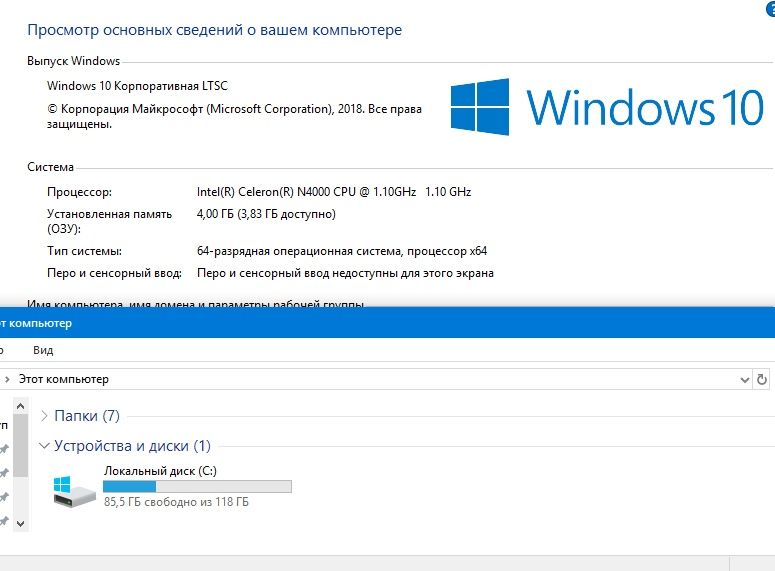775x571 pixels.
Task: Click the Установленная память (ОЗУ) label
Action: pos(109,221)
